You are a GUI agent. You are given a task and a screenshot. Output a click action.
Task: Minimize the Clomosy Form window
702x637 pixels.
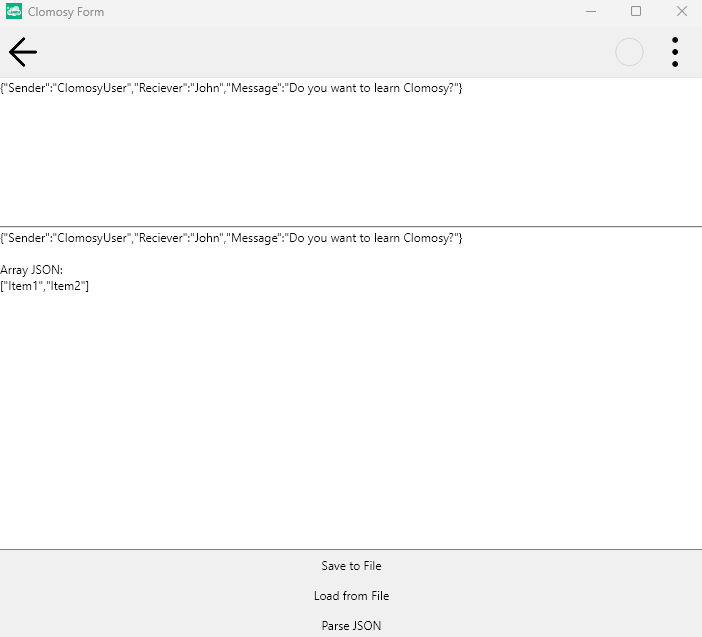click(590, 12)
